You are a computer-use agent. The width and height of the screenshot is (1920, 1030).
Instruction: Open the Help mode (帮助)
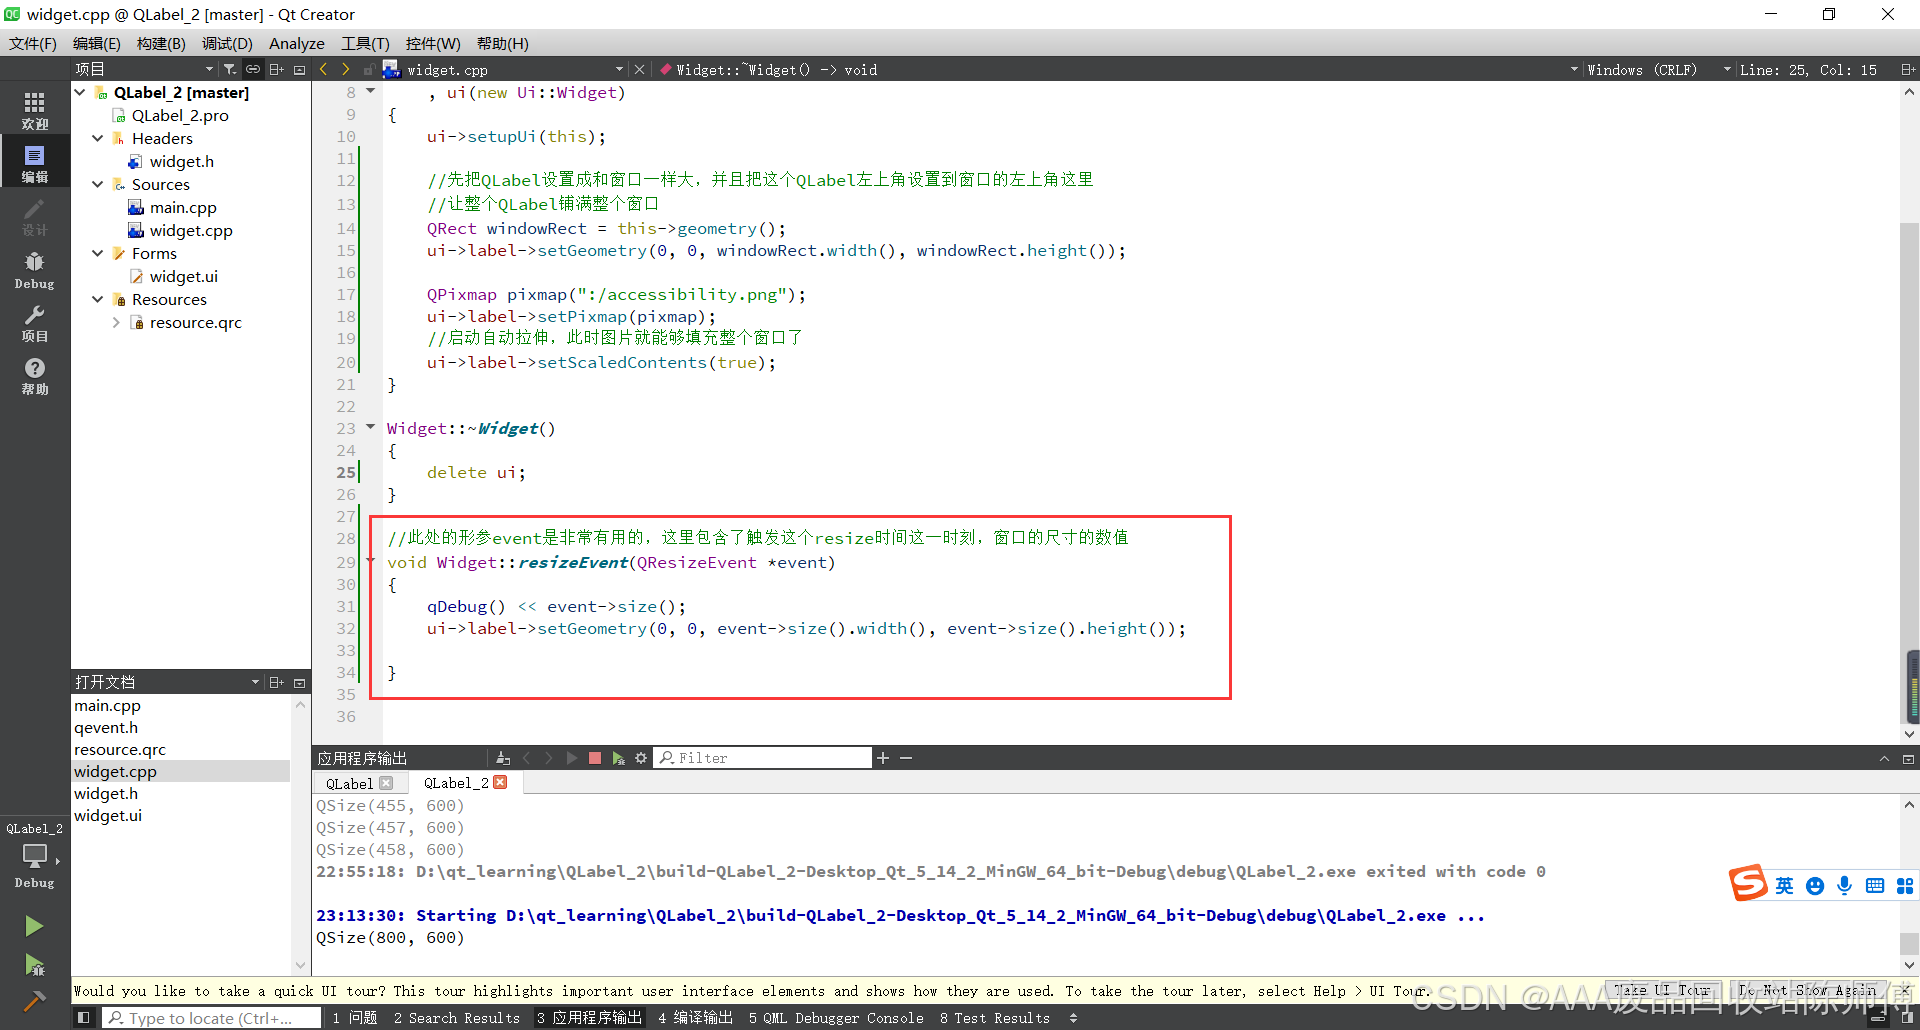(x=34, y=376)
